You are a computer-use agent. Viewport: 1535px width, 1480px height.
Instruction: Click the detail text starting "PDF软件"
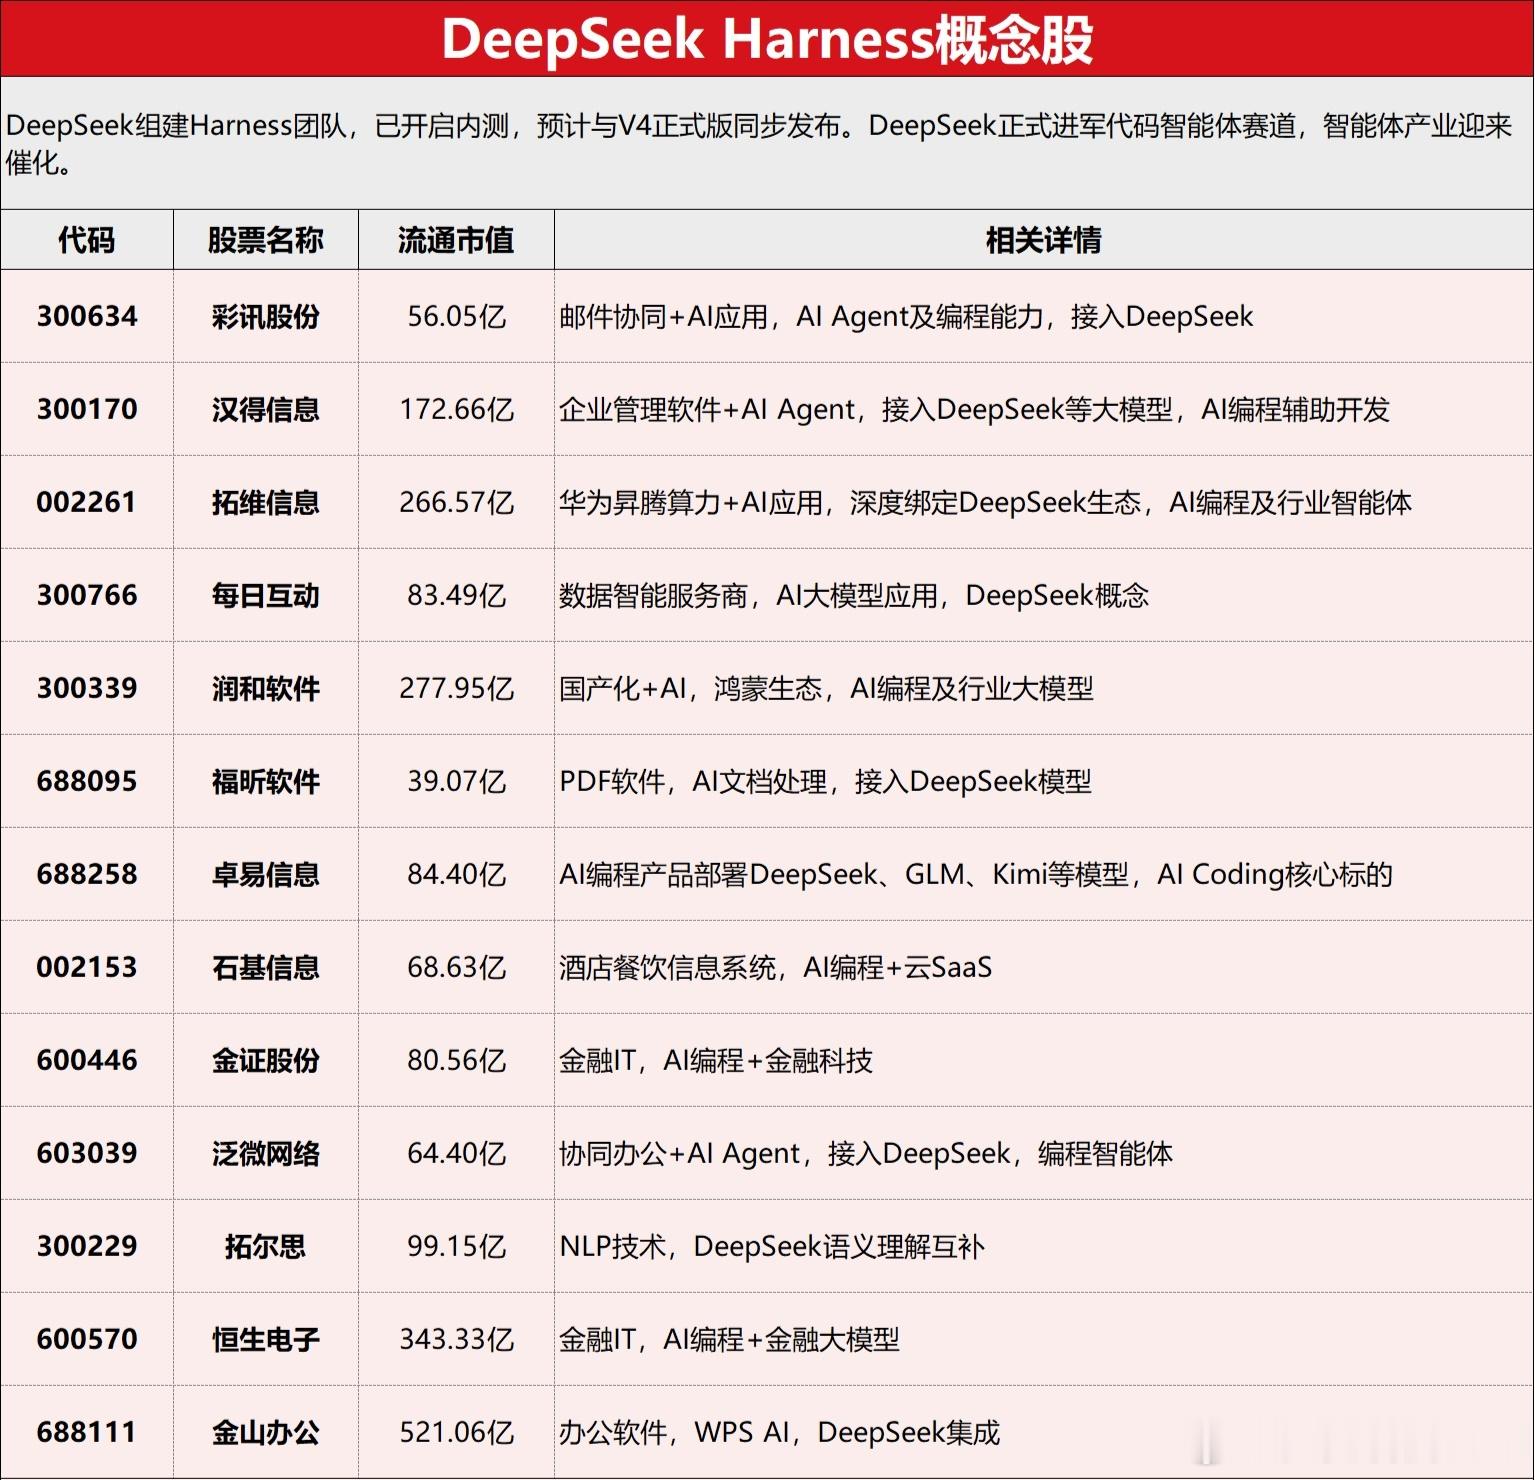[x=826, y=781]
